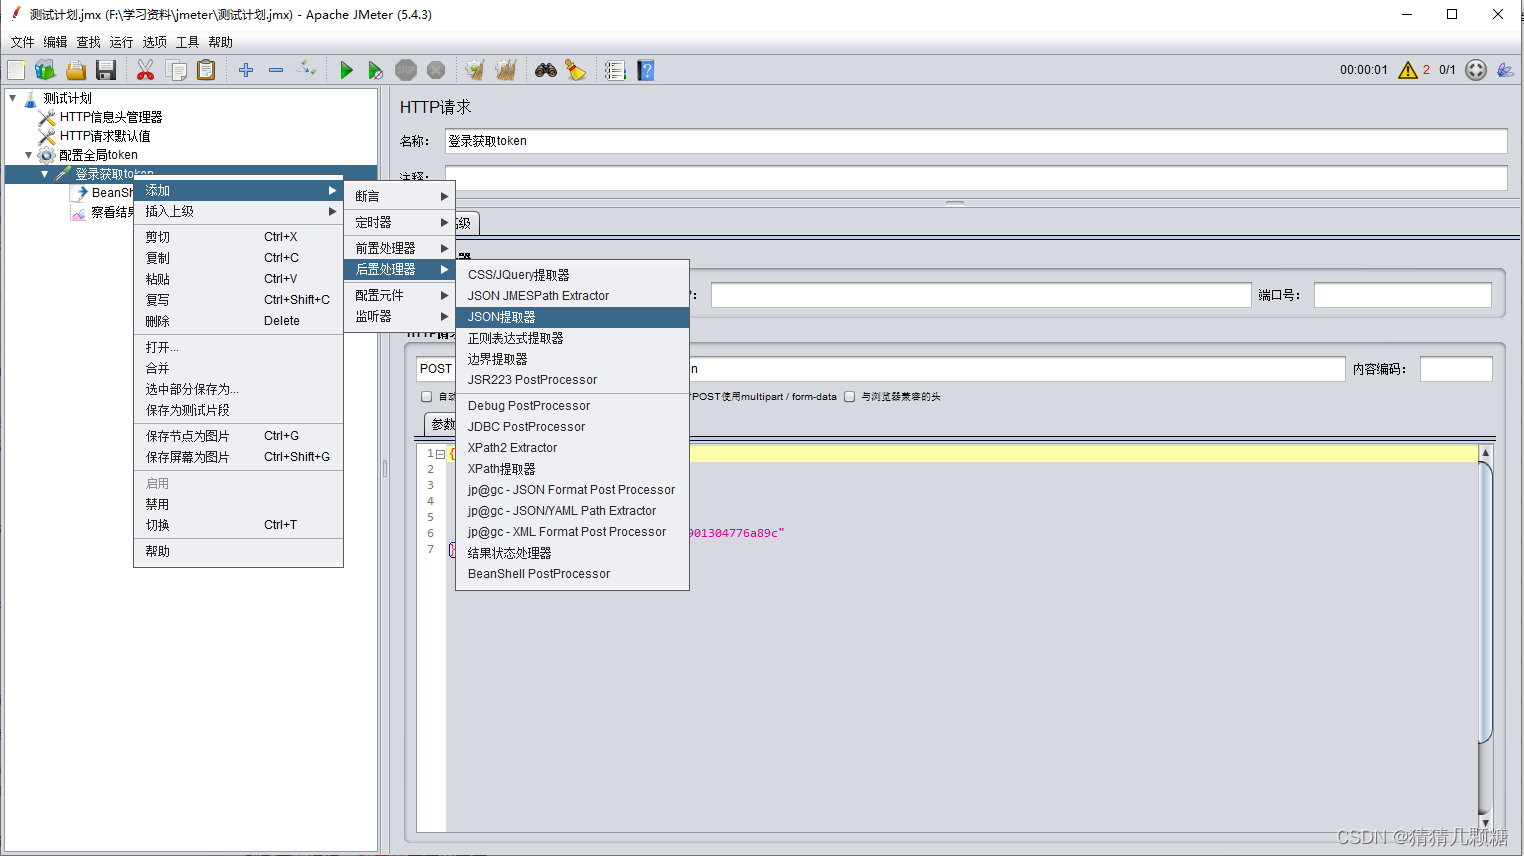Open the 插入上级 submenu
The image size is (1524, 856).
click(x=238, y=211)
